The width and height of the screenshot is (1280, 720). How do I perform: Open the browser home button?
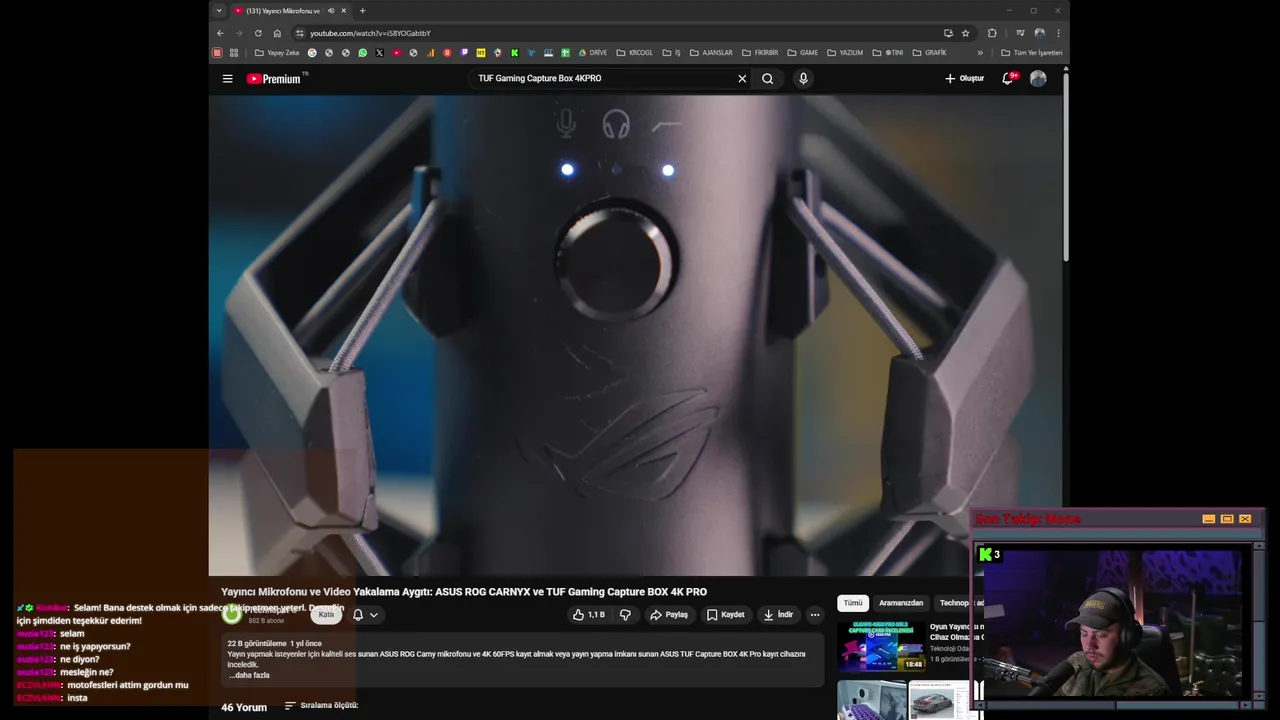click(x=277, y=33)
